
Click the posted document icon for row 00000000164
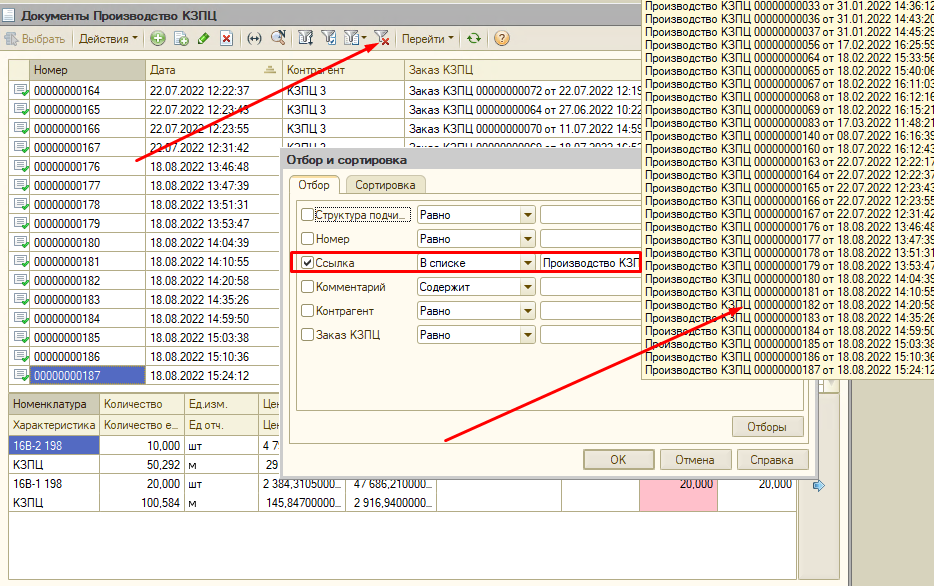pos(21,91)
